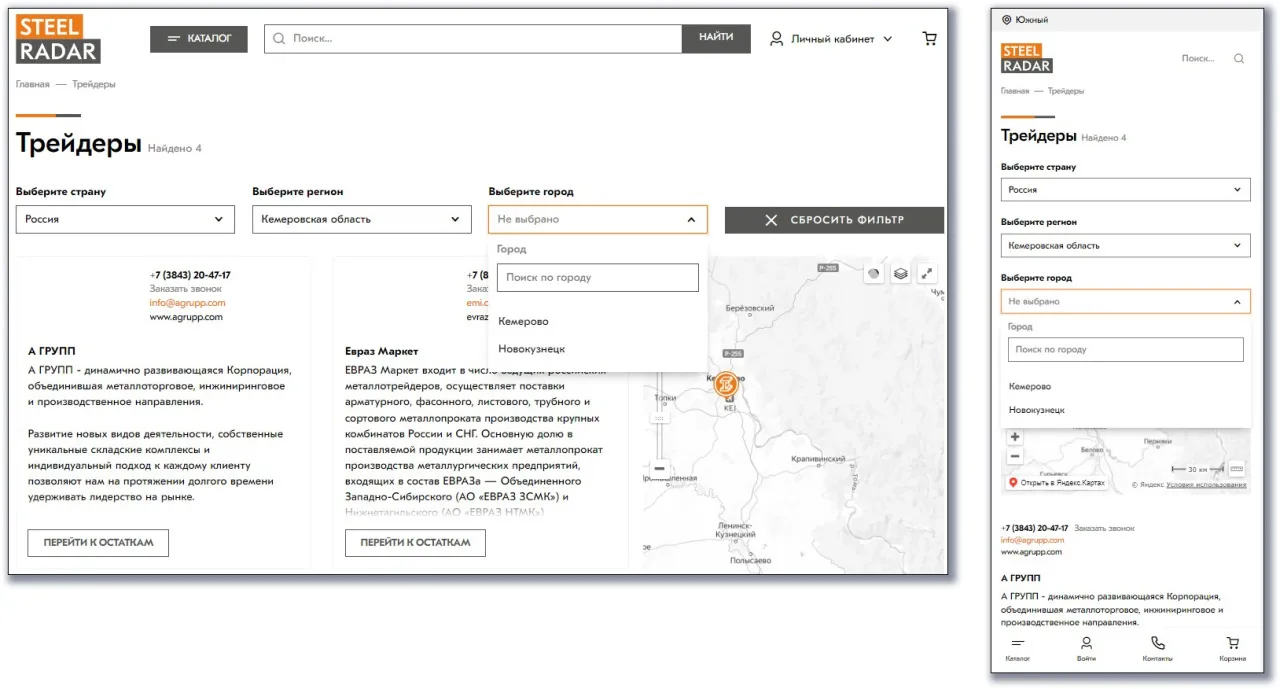Collapse the desktop city dropdown 'Не выбрано'
The height and width of the screenshot is (689, 1280).
coord(597,219)
